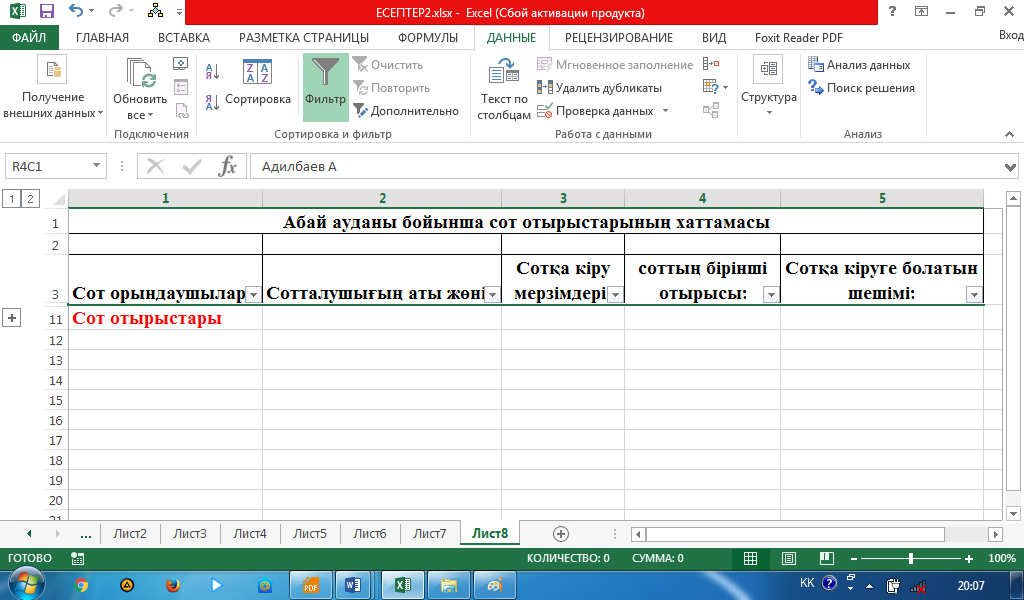Open Firefox from the taskbar
This screenshot has height=600, width=1024.
pyautogui.click(x=172, y=585)
